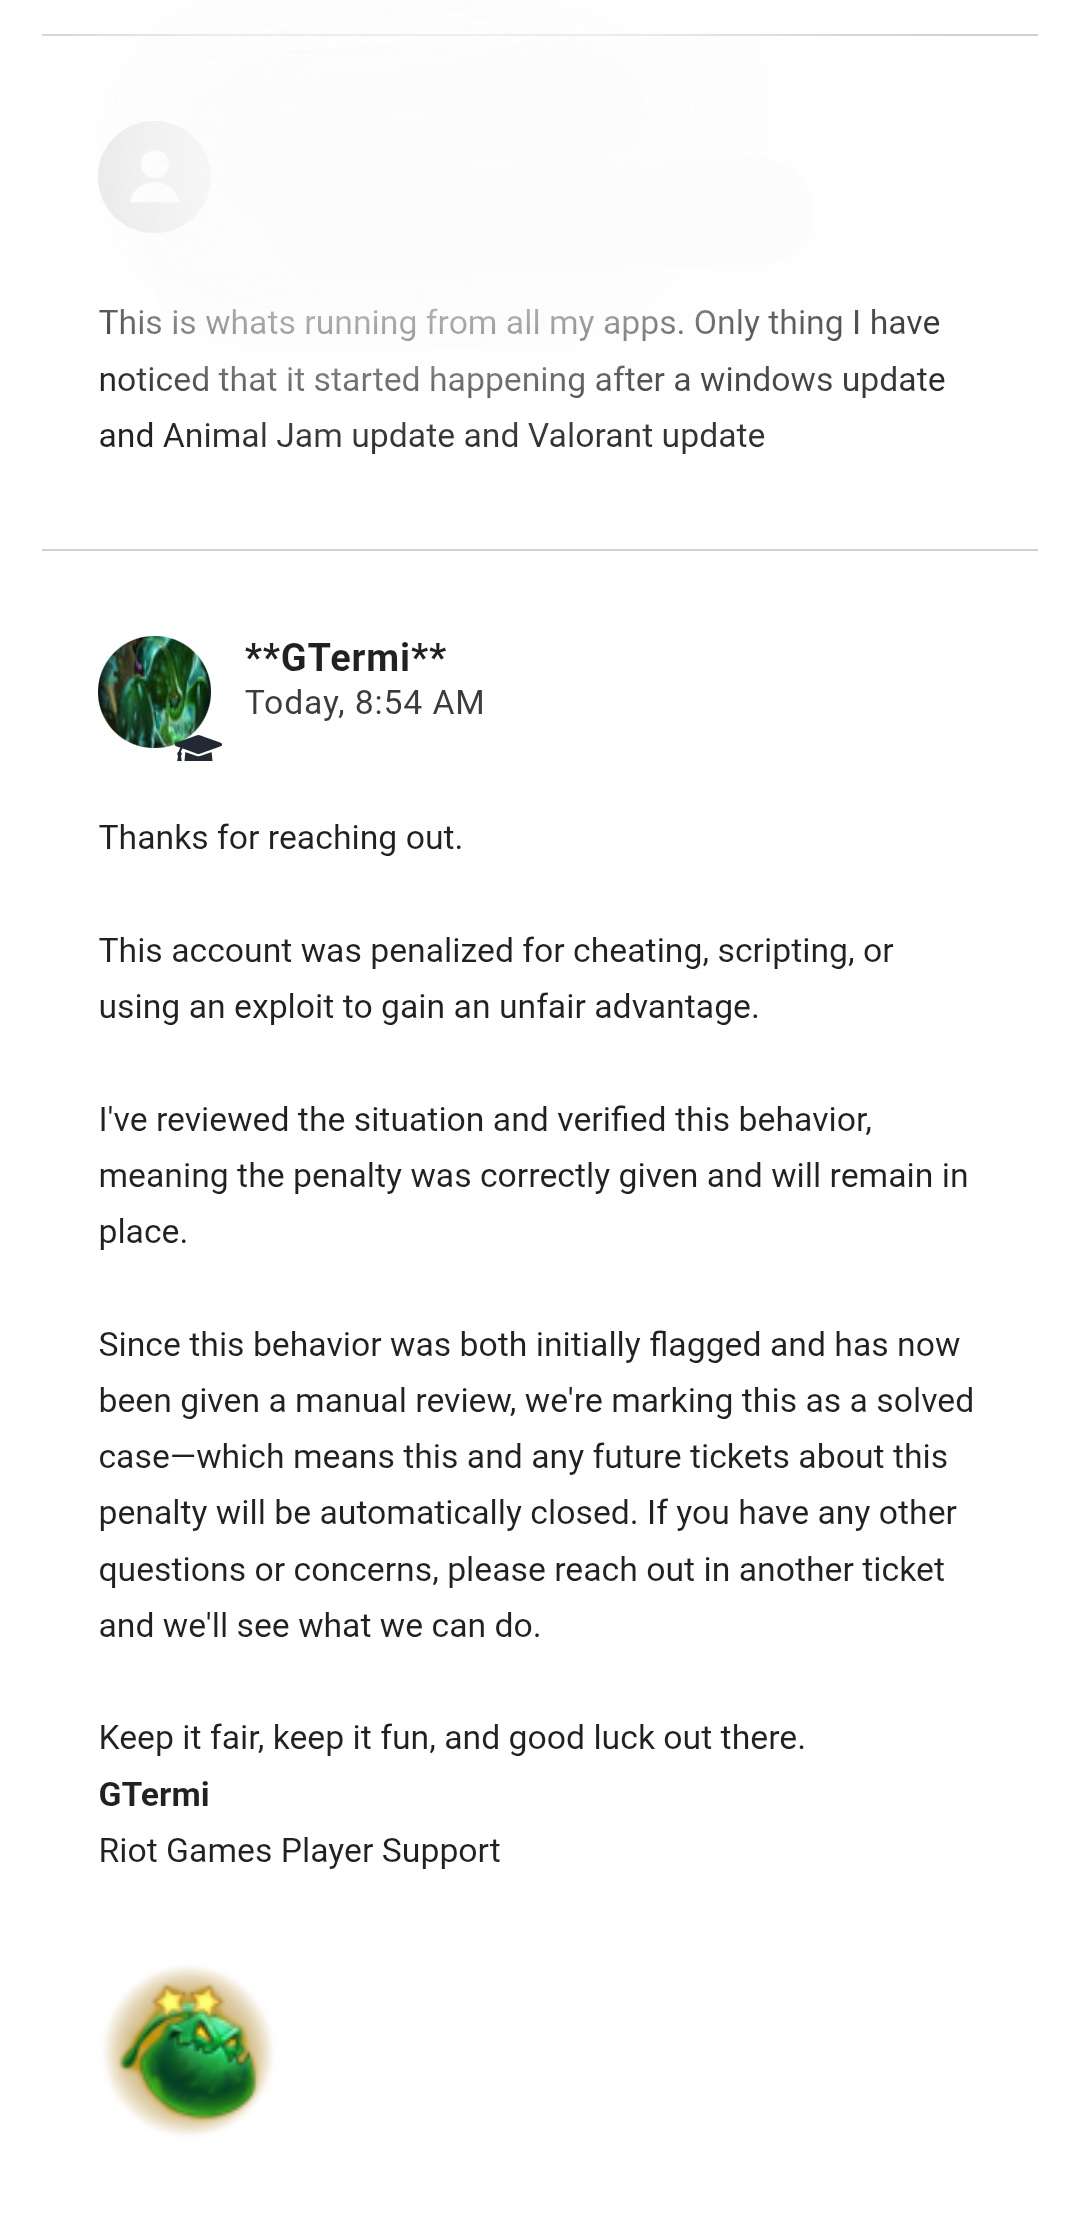Click the "I've reviewed the situation" line
1080x2214 pixels.
pyautogui.click(x=485, y=1120)
